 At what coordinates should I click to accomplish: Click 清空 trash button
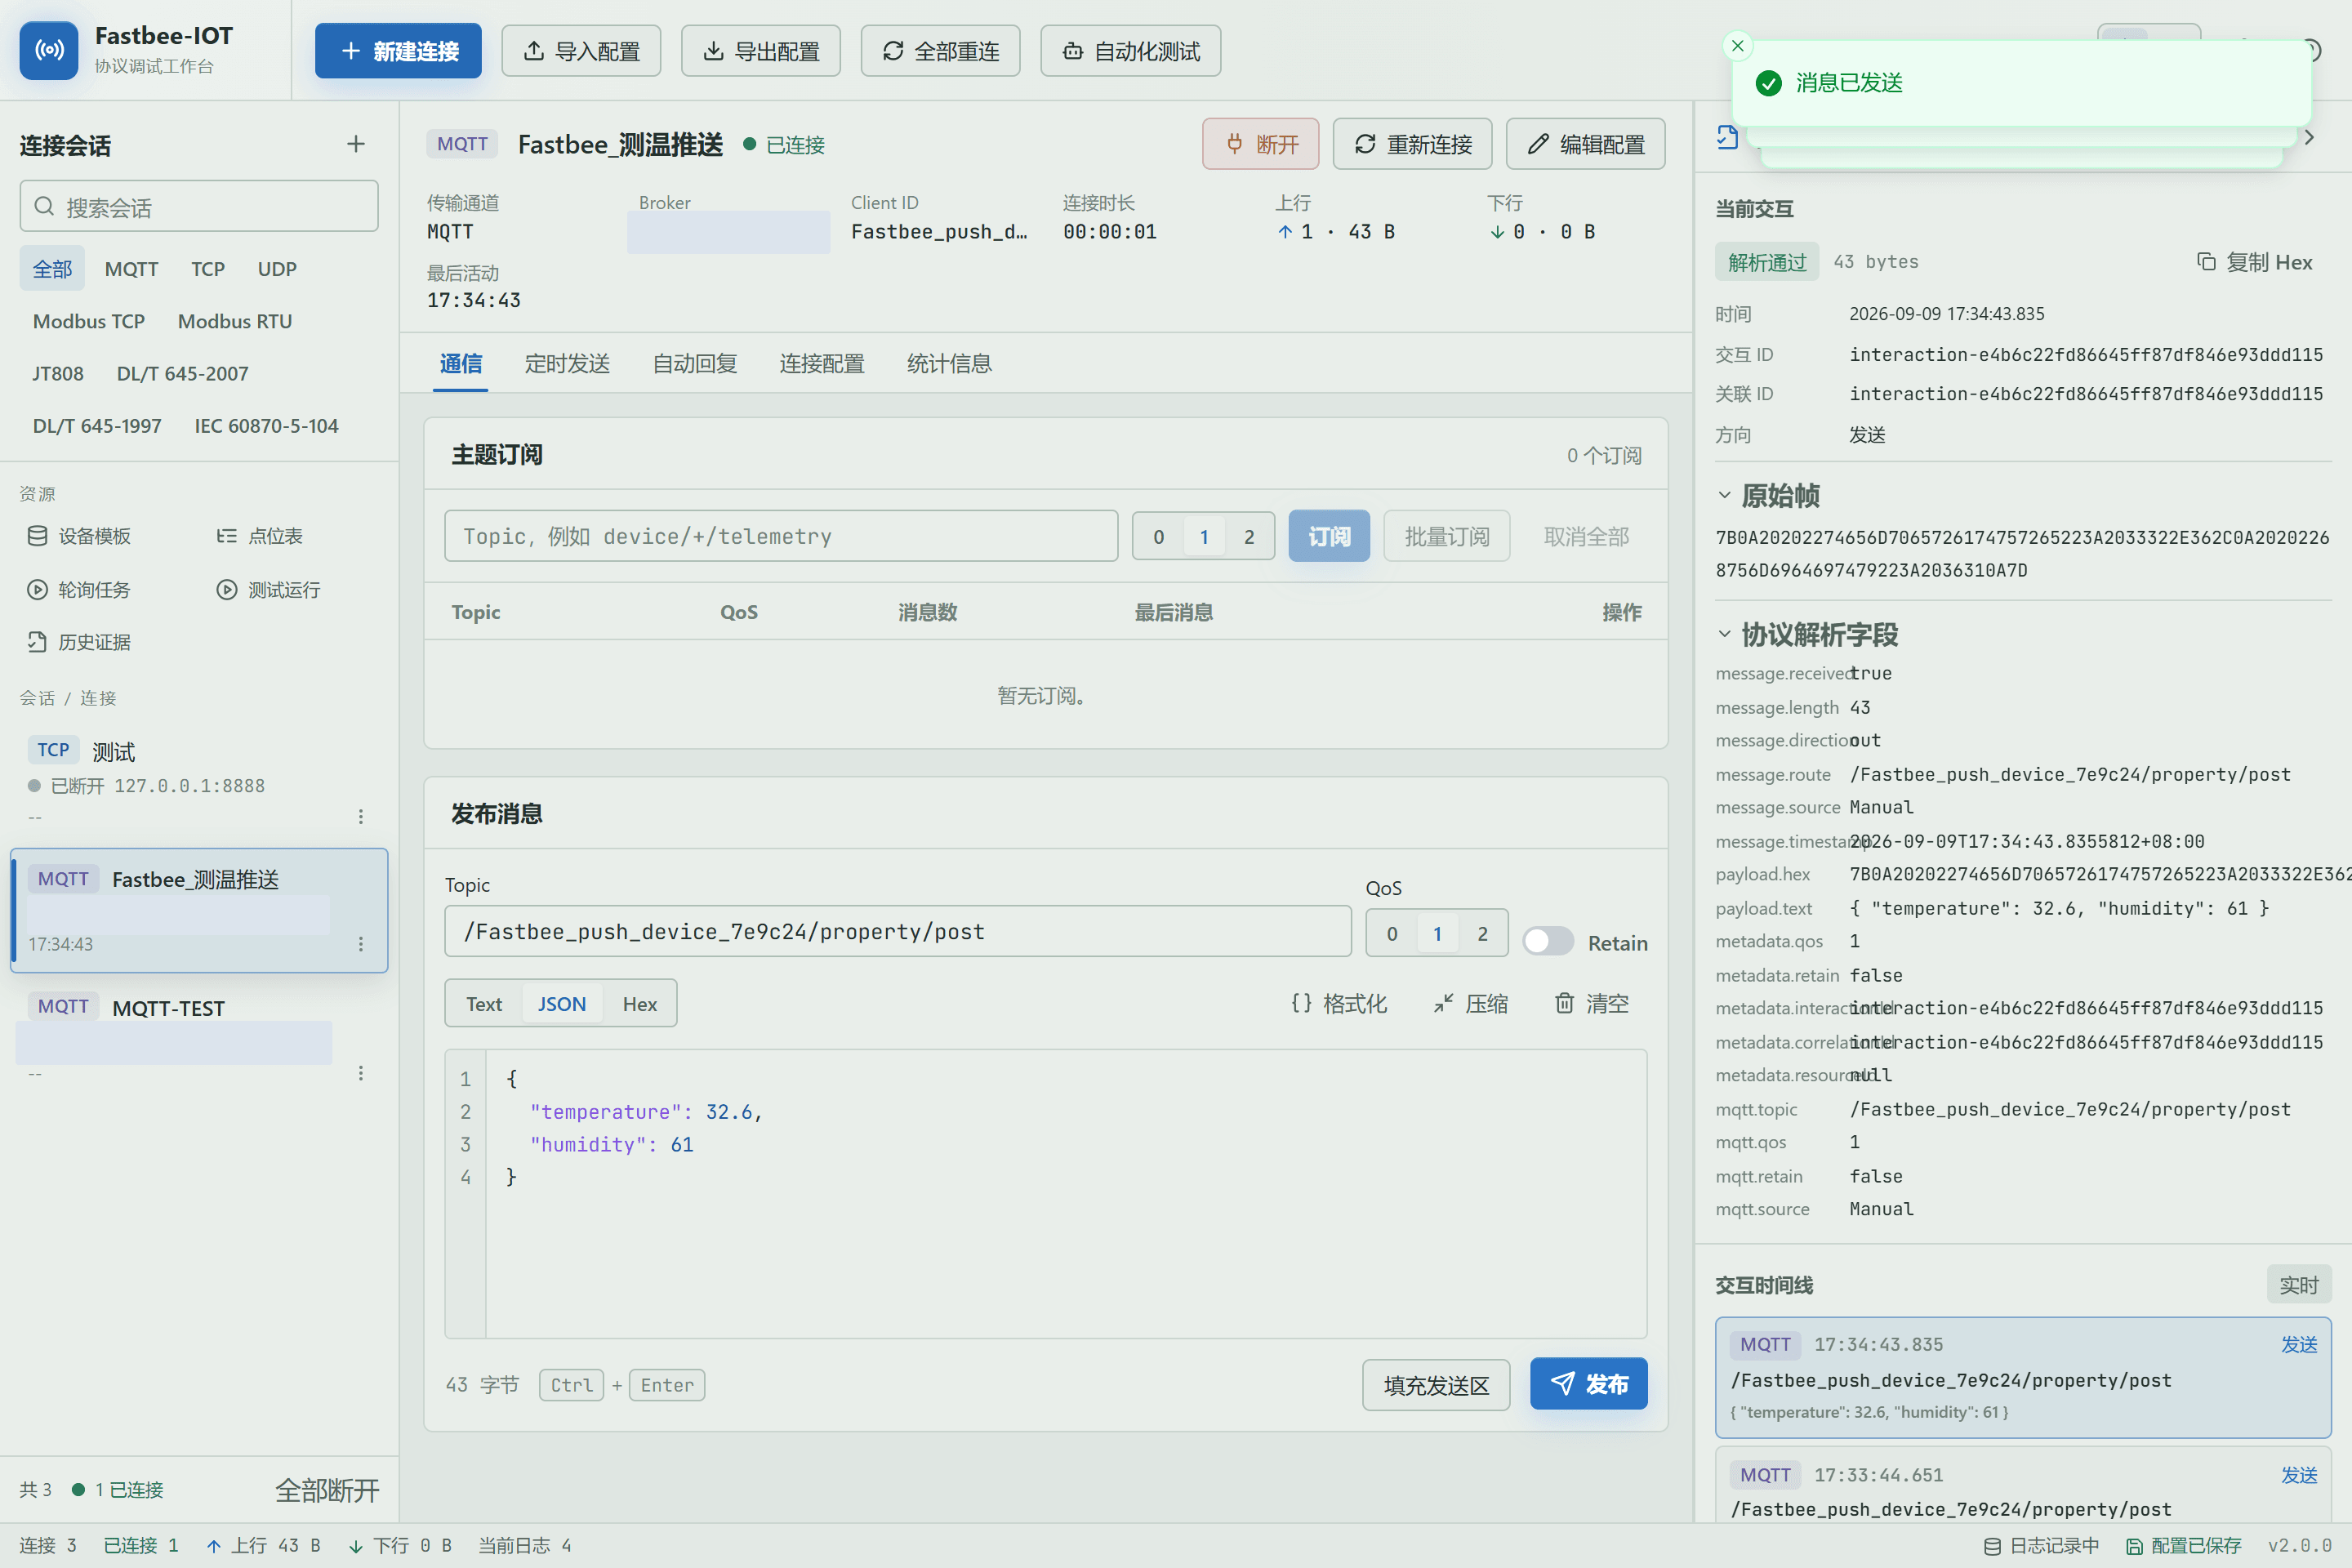(x=1592, y=1003)
